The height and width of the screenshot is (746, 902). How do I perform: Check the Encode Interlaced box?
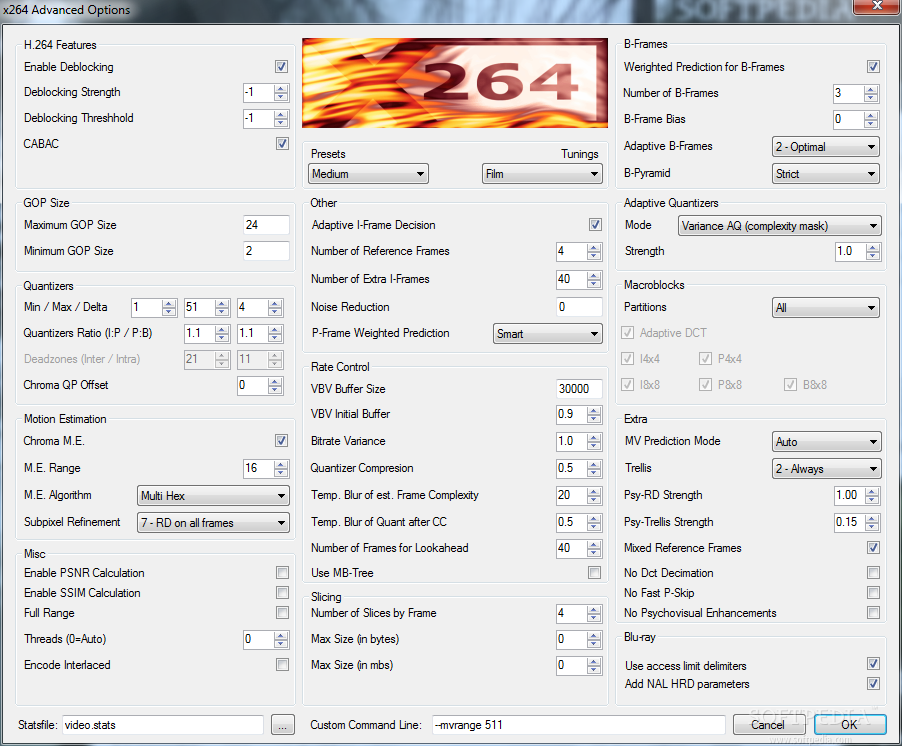coord(282,664)
